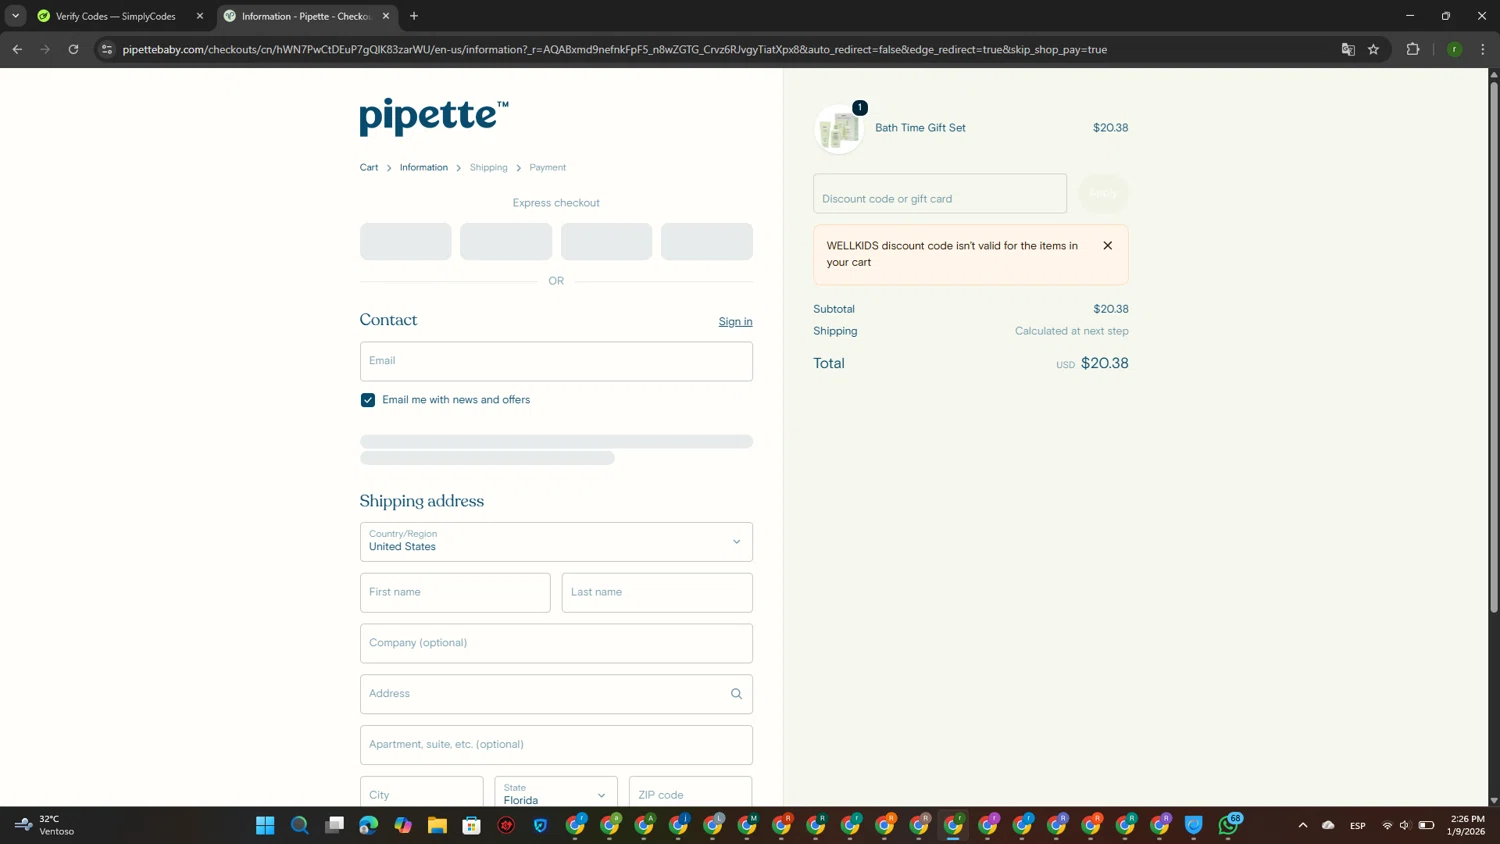Viewport: 1500px width, 844px height.
Task: Click the address search magnifier icon
Action: tap(736, 694)
